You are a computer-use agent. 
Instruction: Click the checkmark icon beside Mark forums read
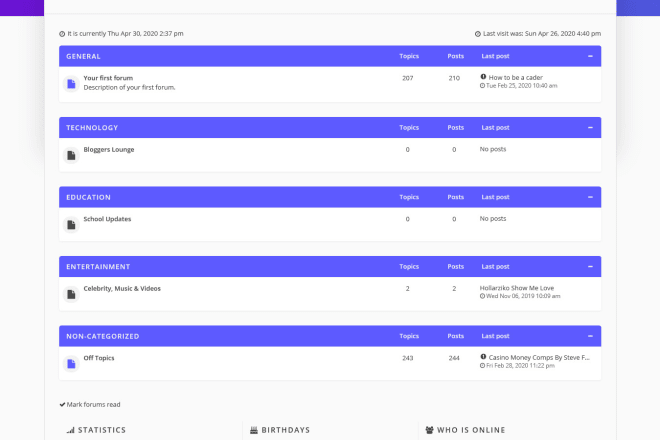[x=62, y=405]
